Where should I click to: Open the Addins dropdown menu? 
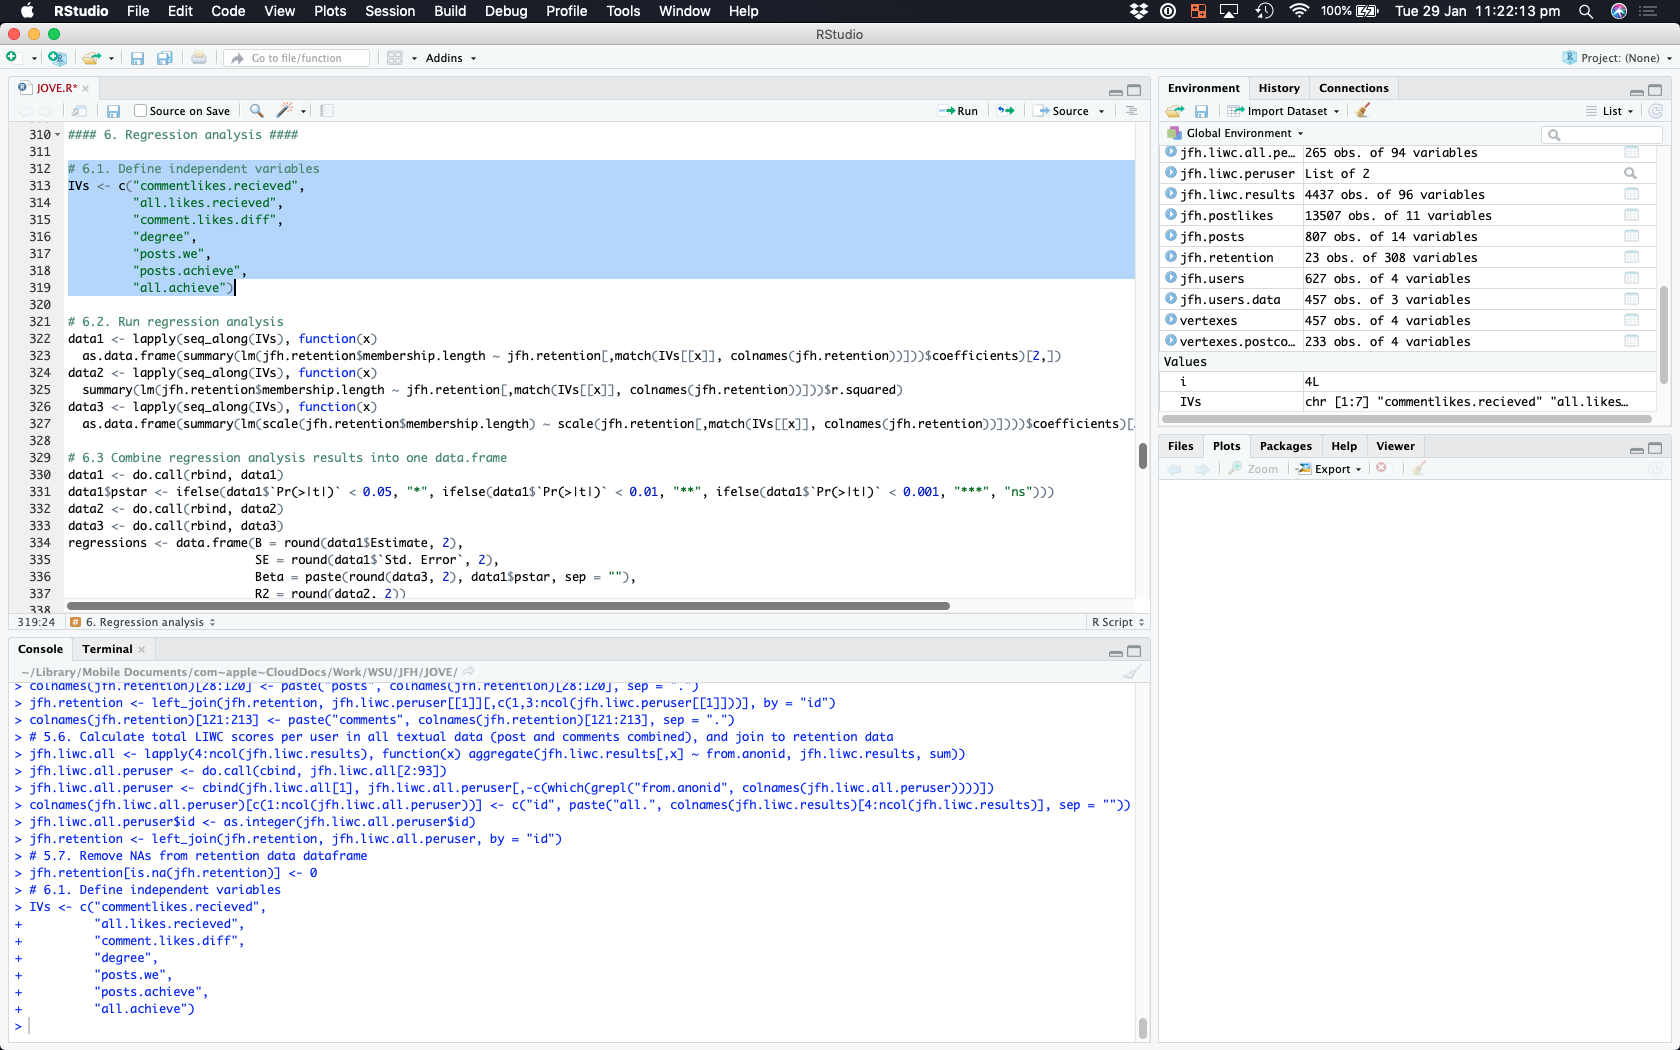[450, 58]
